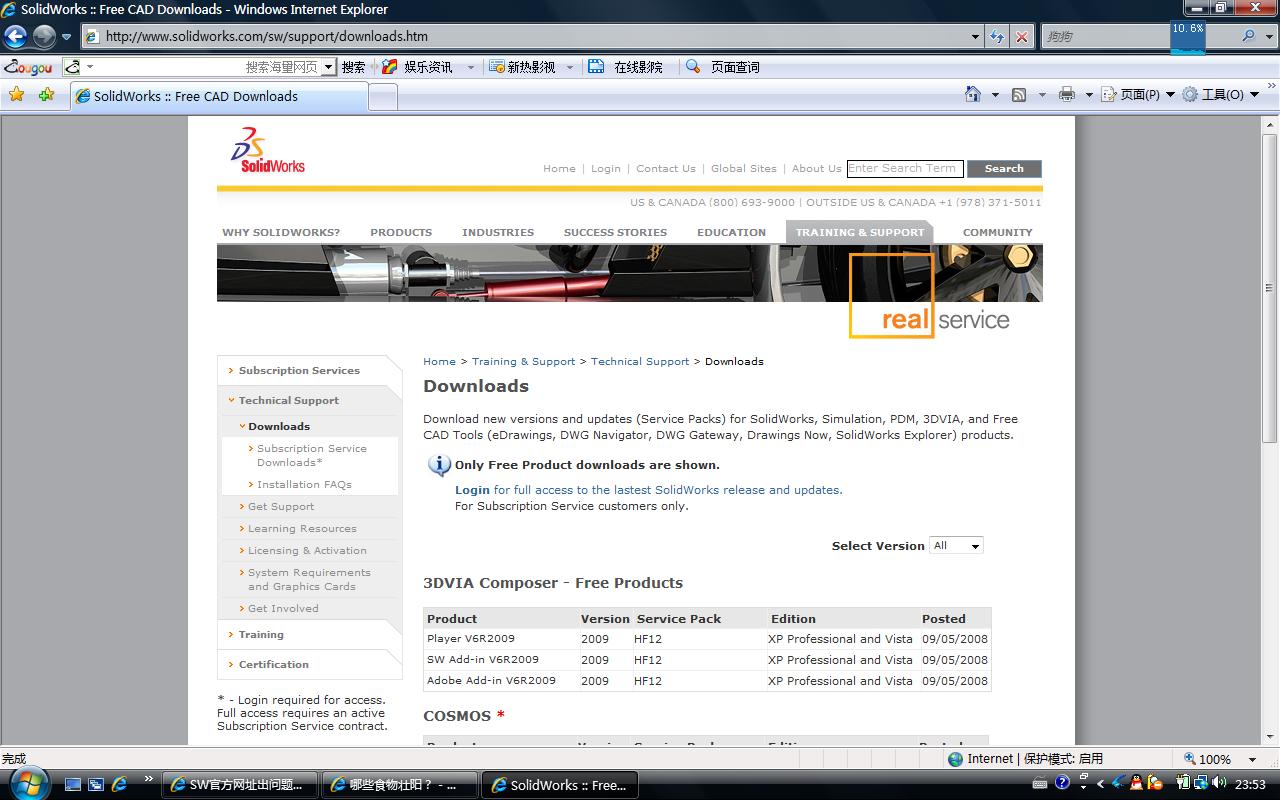Viewport: 1280px width, 800px height.
Task: Click the information icon beside free downloads notice
Action: tap(438, 465)
